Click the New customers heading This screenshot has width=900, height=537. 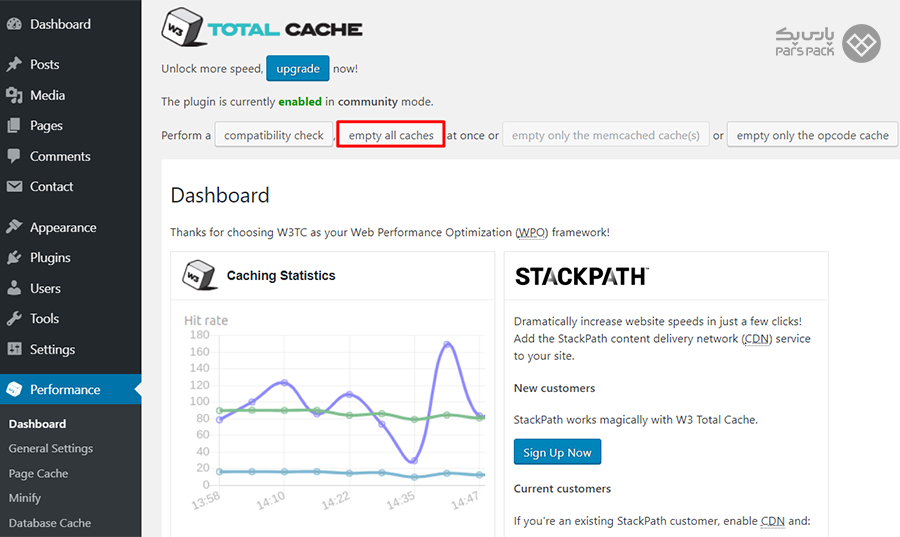click(554, 388)
